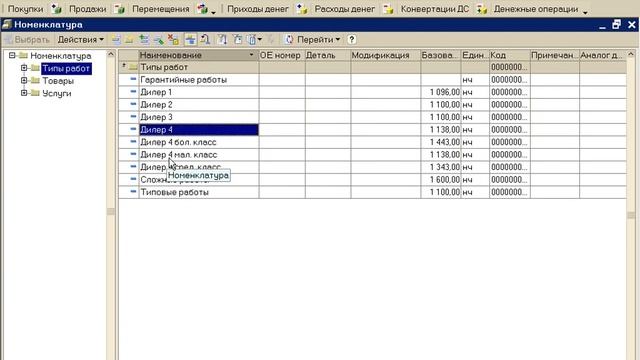The width and height of the screenshot is (640, 360).
Task: Expand the Услуги tree folder
Action: click(24, 93)
